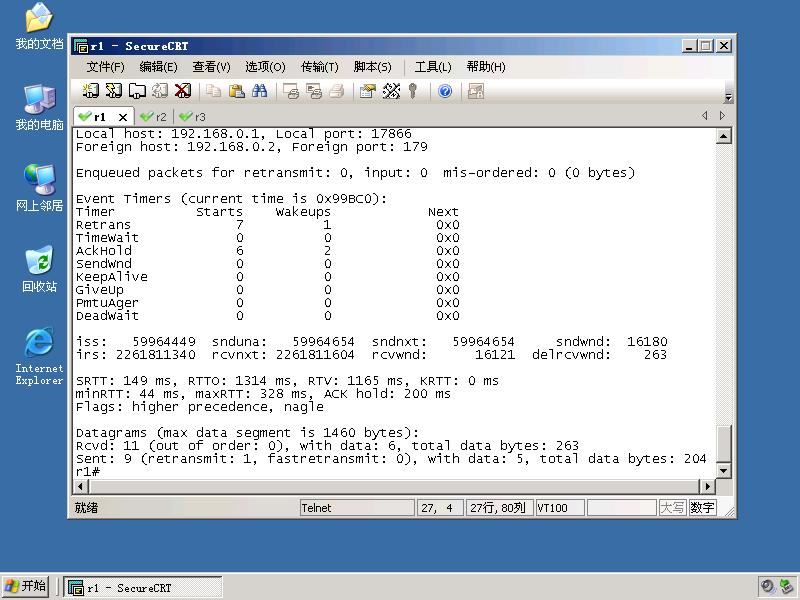800x600 pixels.
Task: Switch to the r3 session tab
Action: (192, 117)
